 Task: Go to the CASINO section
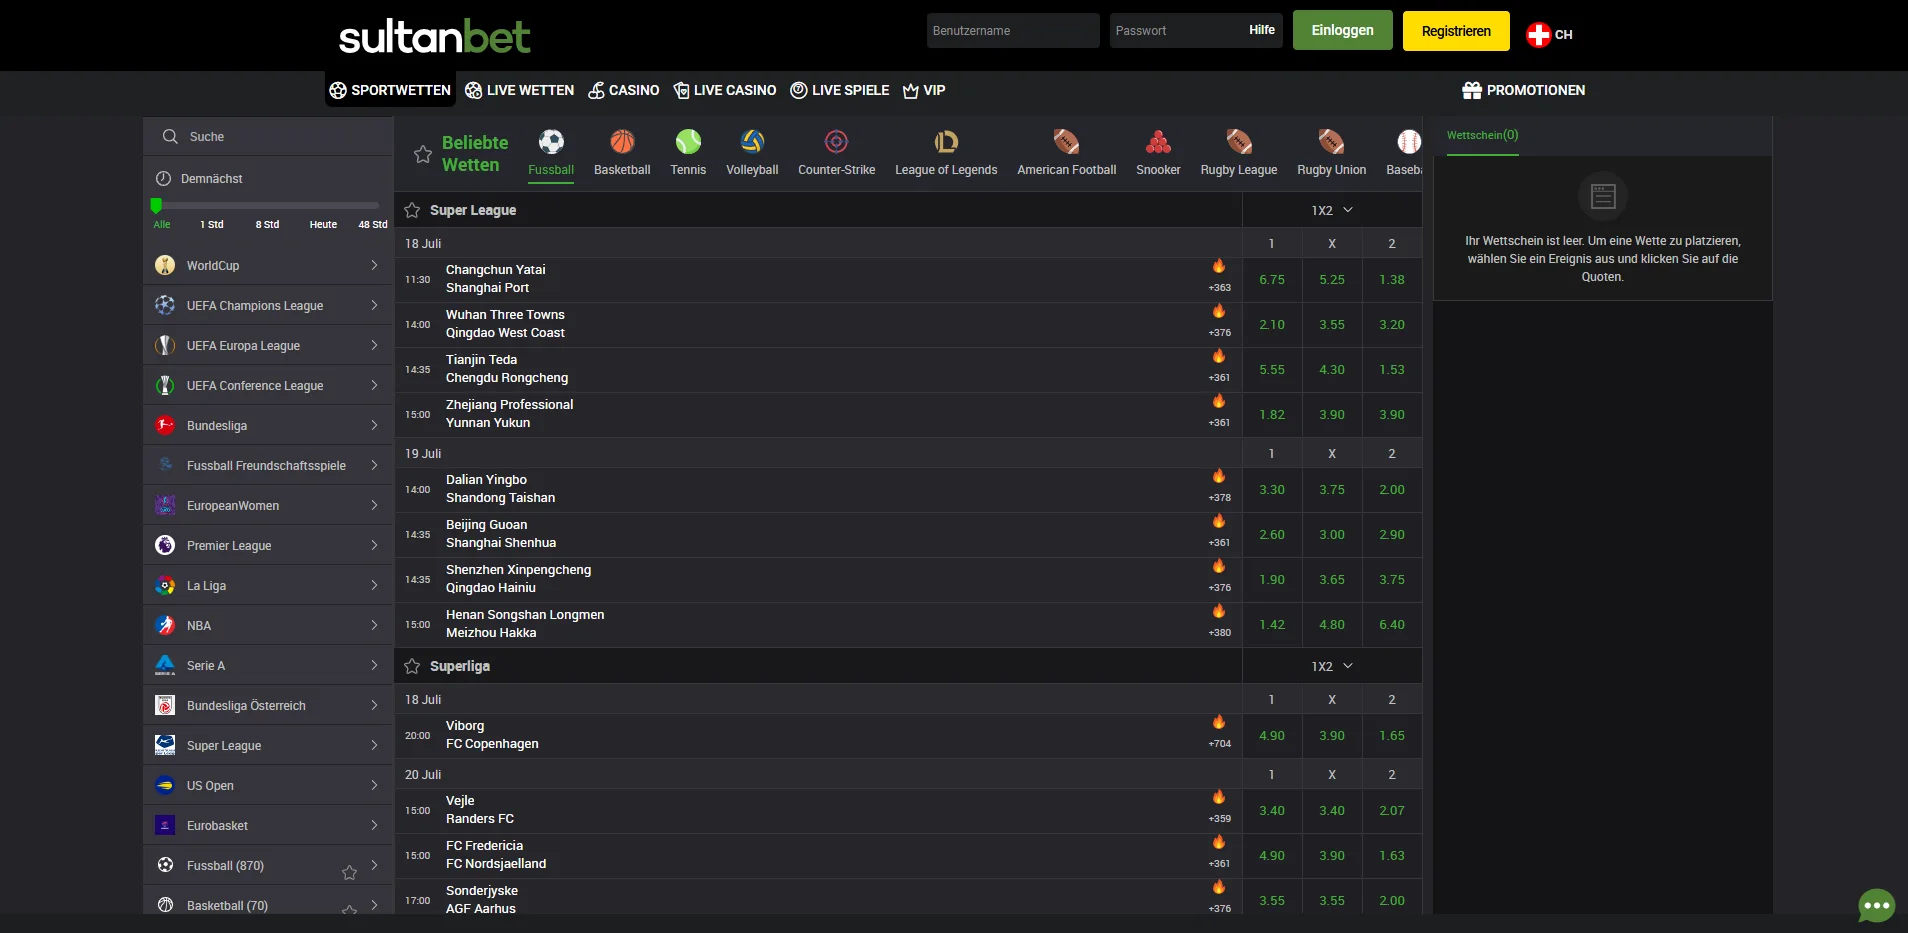pyautogui.click(x=623, y=90)
